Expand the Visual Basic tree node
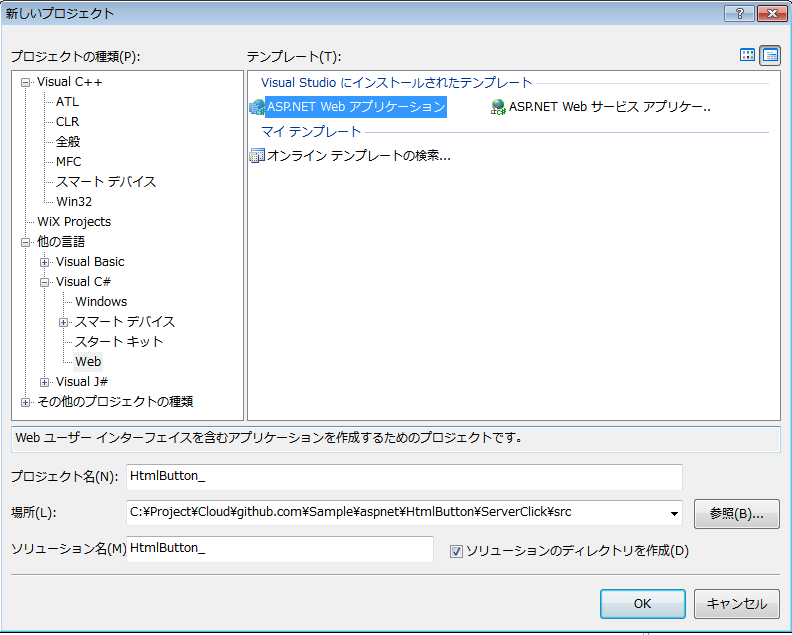 pyautogui.click(x=44, y=262)
